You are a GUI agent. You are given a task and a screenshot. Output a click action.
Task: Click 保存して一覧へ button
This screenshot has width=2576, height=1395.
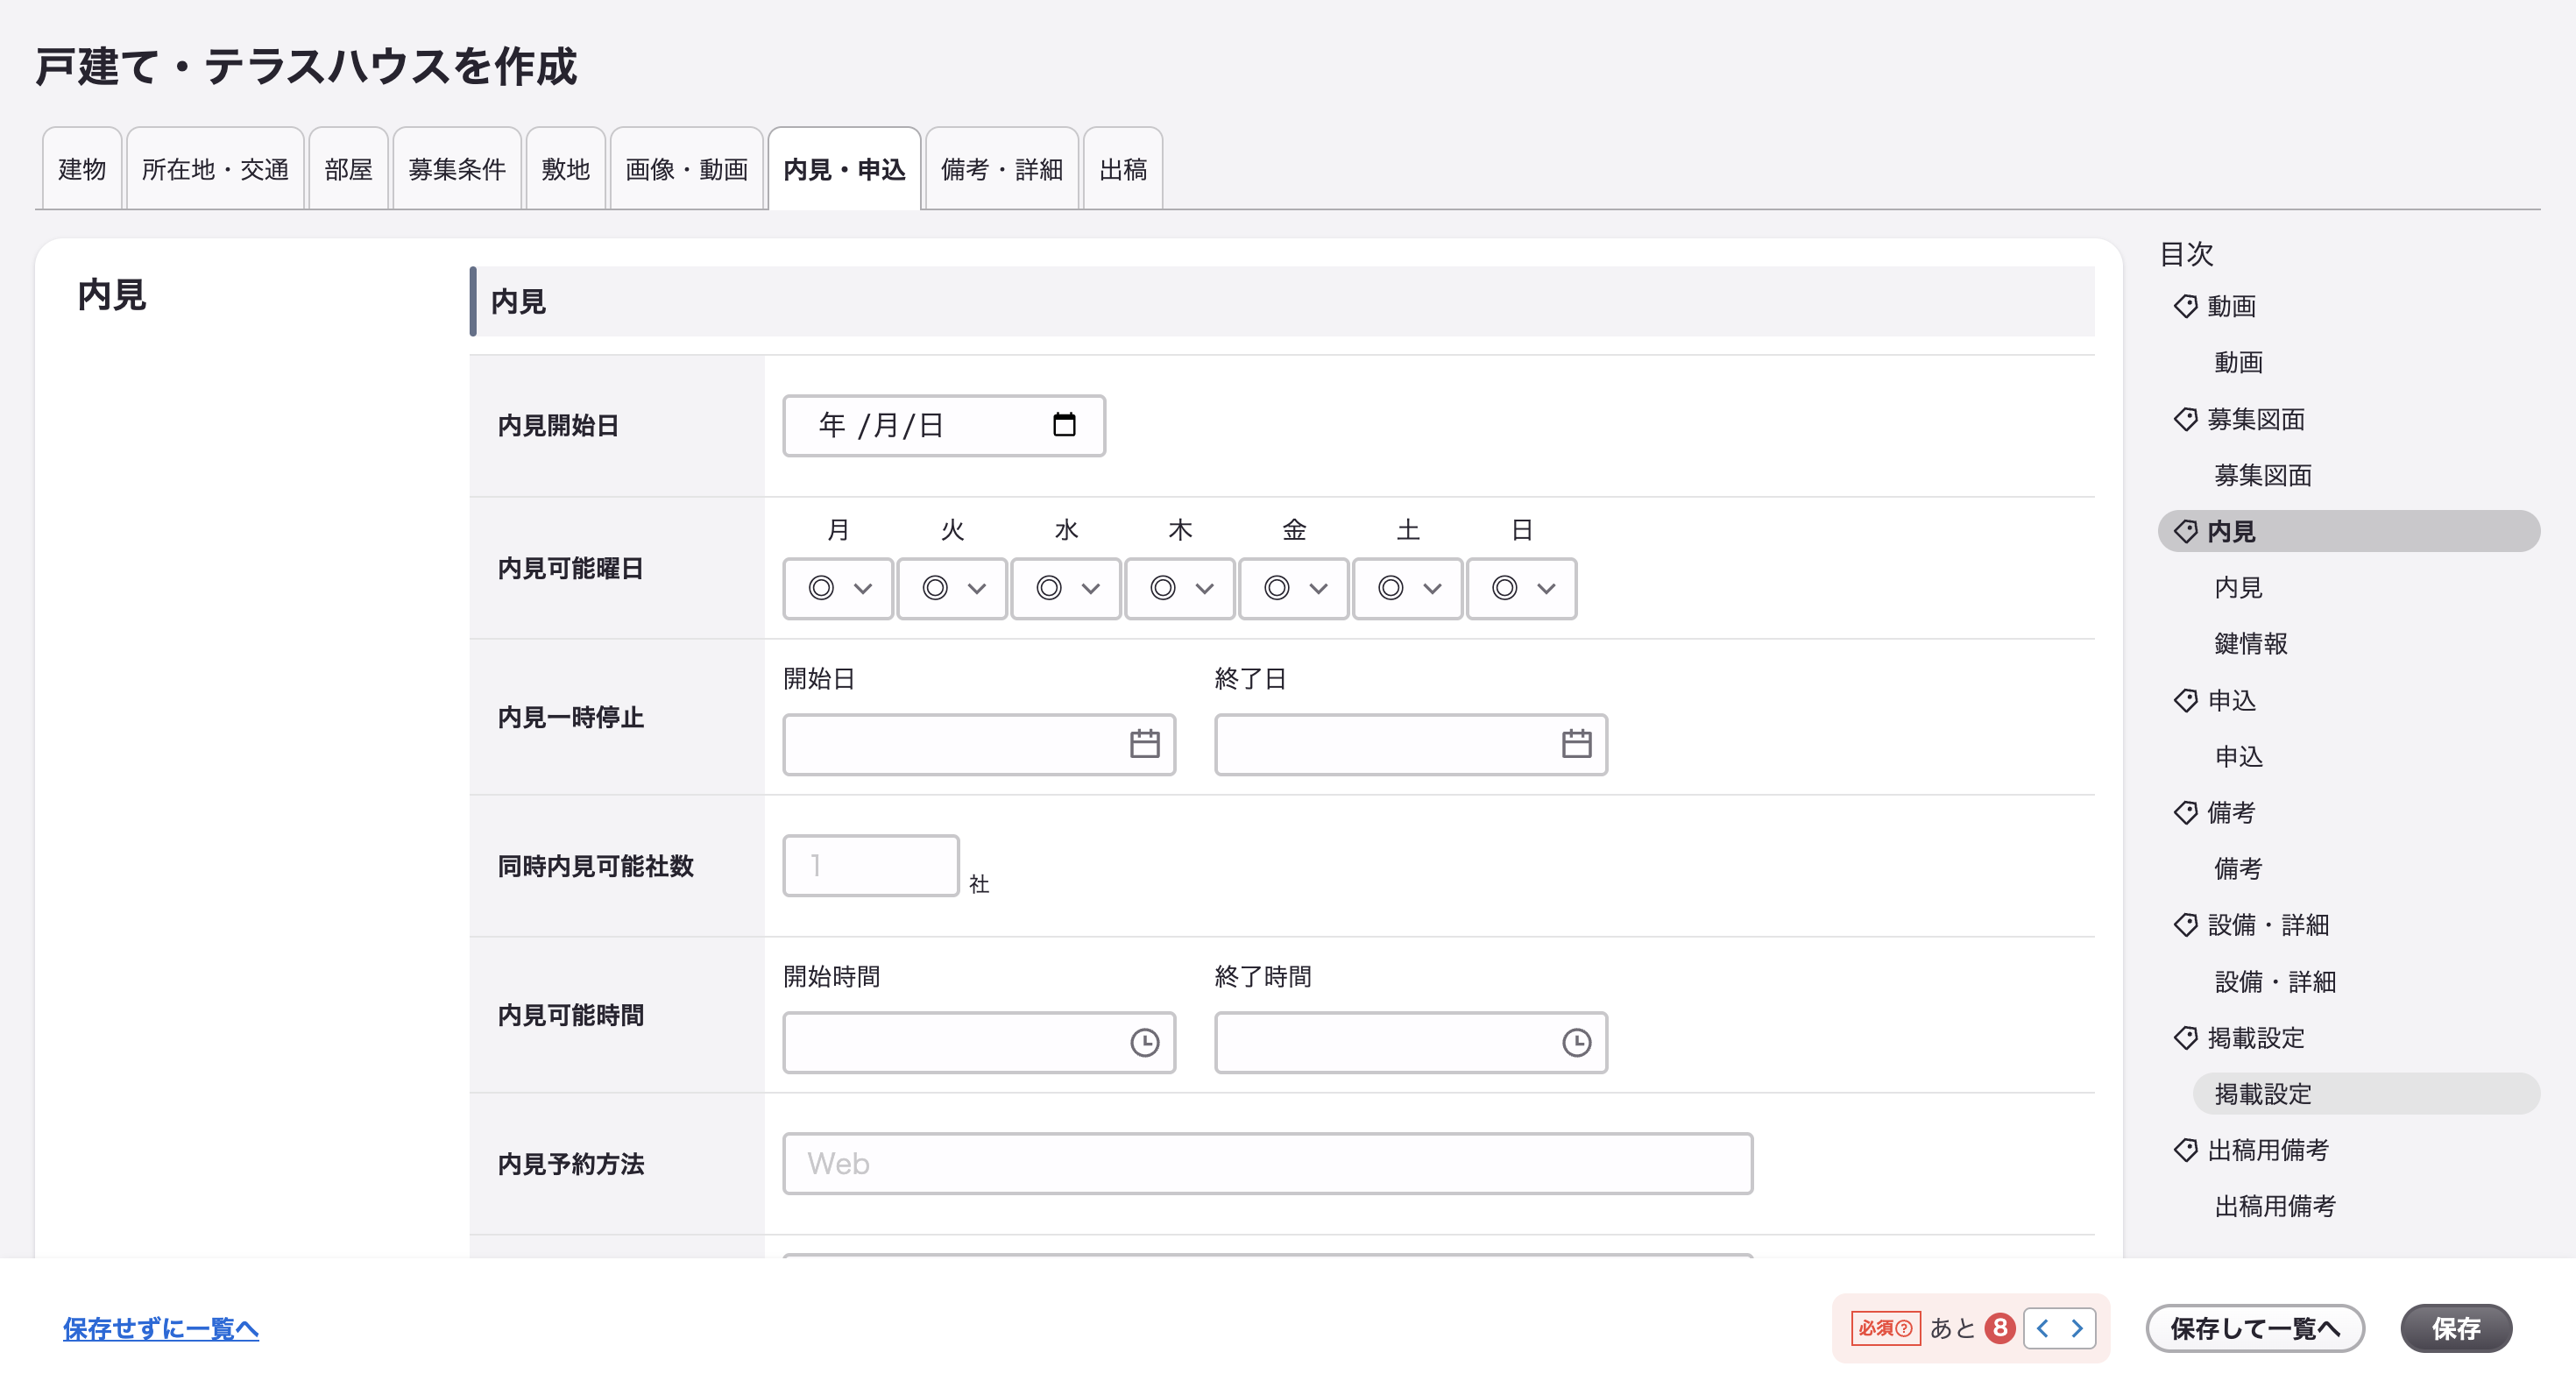[x=2255, y=1328]
